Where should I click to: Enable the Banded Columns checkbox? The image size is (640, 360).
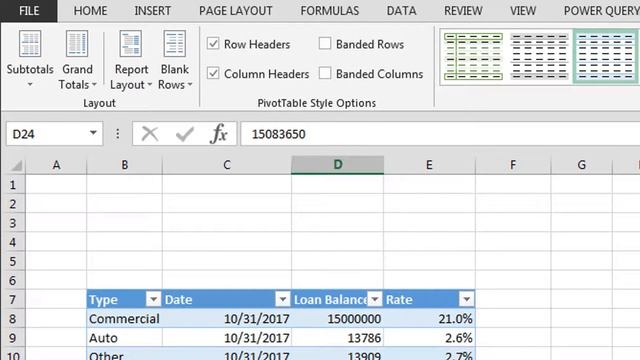(x=325, y=73)
